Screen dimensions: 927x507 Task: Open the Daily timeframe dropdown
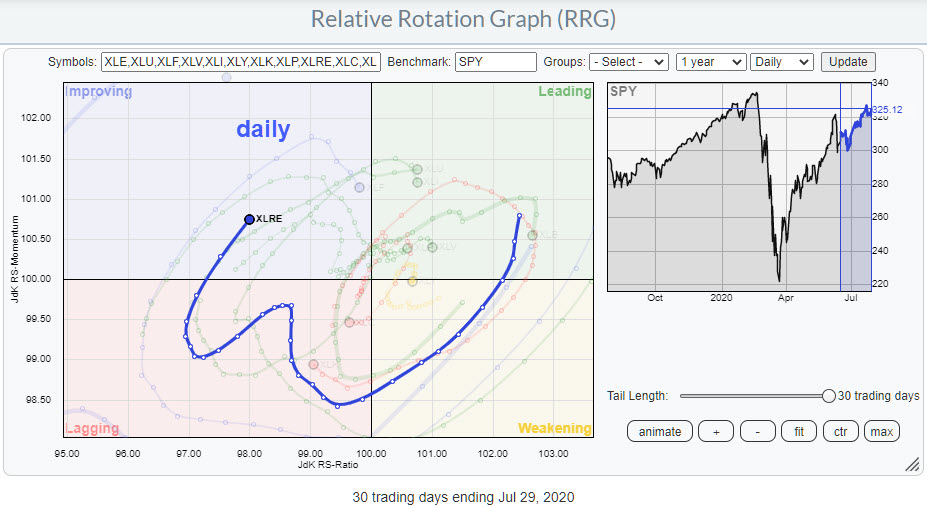(x=781, y=62)
